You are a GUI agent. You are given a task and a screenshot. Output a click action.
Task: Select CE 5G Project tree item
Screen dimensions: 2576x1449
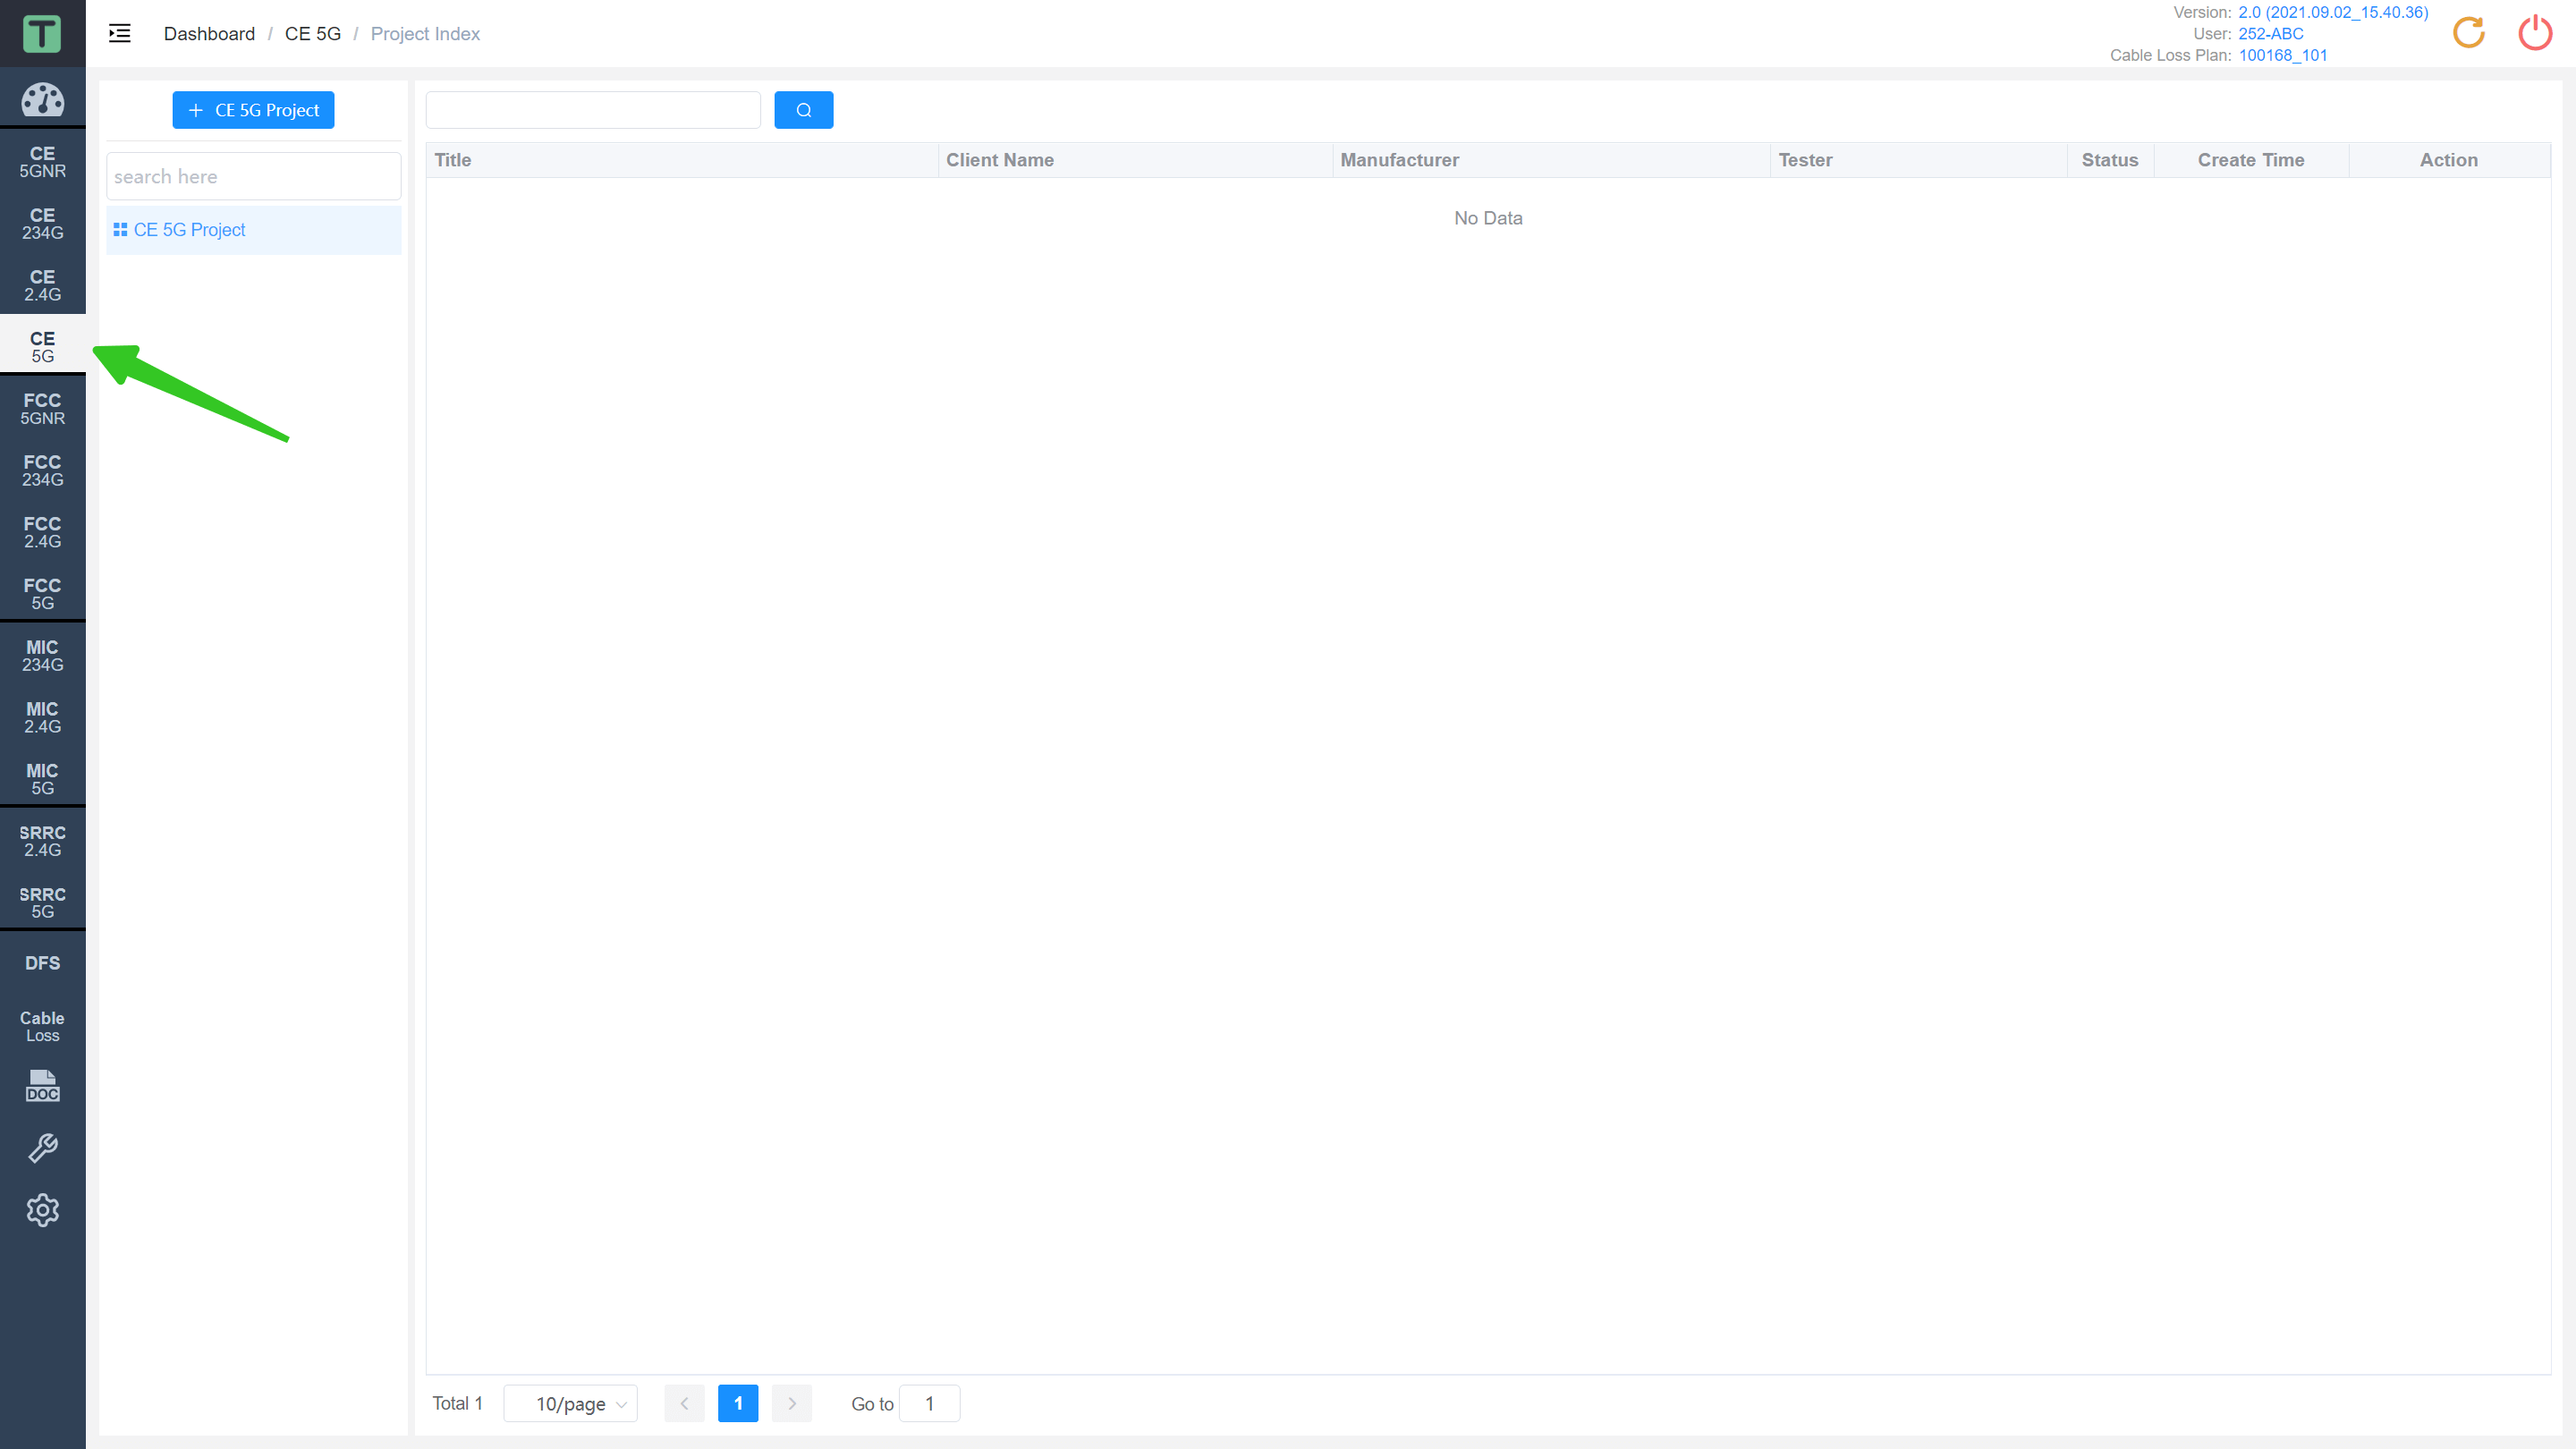click(253, 230)
